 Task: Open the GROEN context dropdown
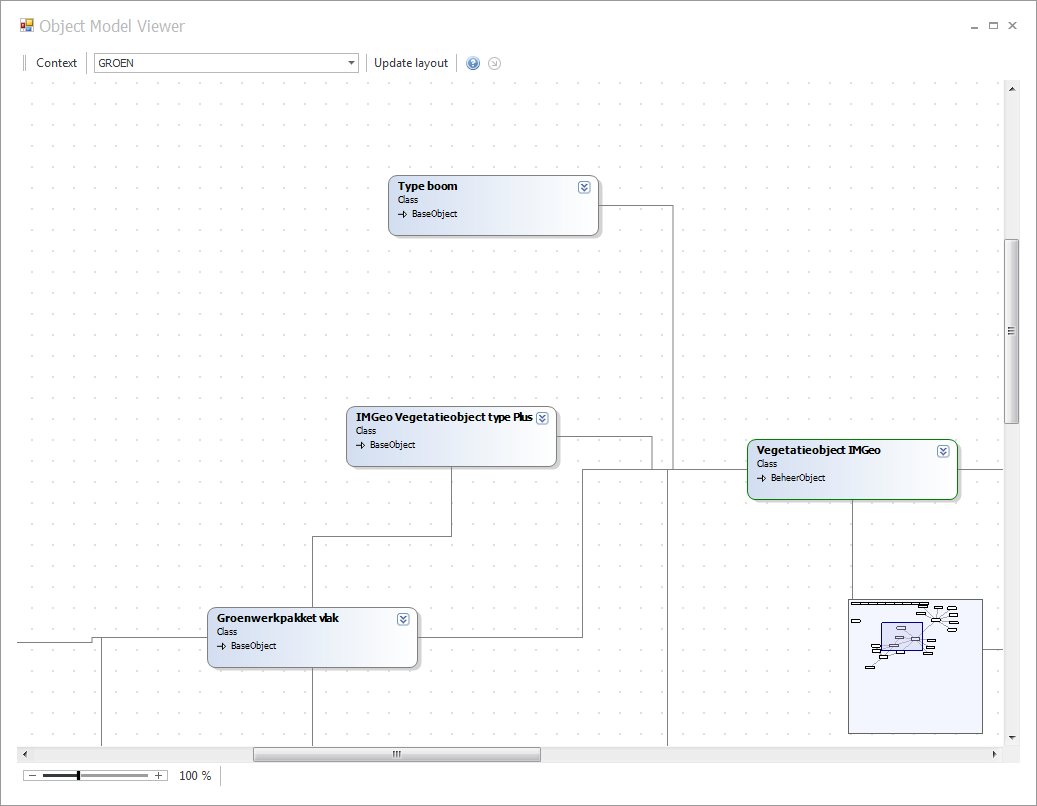[351, 63]
